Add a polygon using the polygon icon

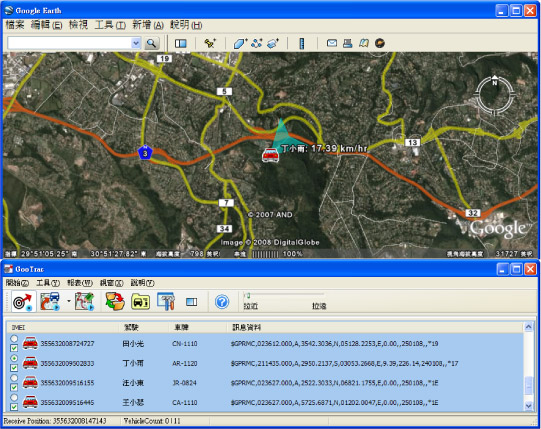coord(240,43)
